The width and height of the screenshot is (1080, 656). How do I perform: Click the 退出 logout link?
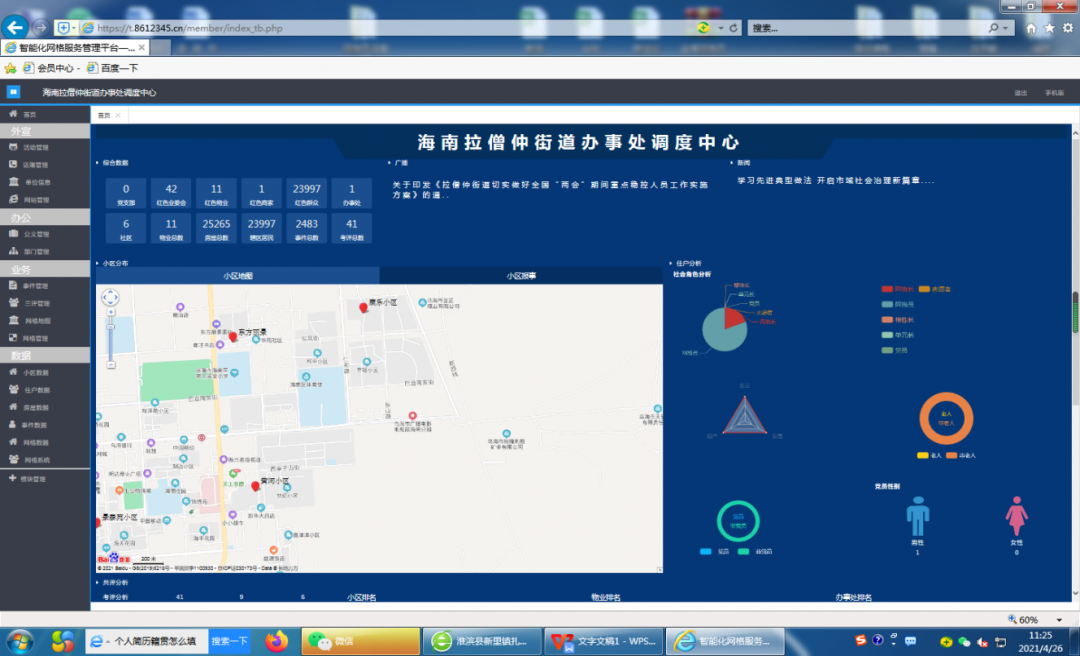click(1021, 92)
